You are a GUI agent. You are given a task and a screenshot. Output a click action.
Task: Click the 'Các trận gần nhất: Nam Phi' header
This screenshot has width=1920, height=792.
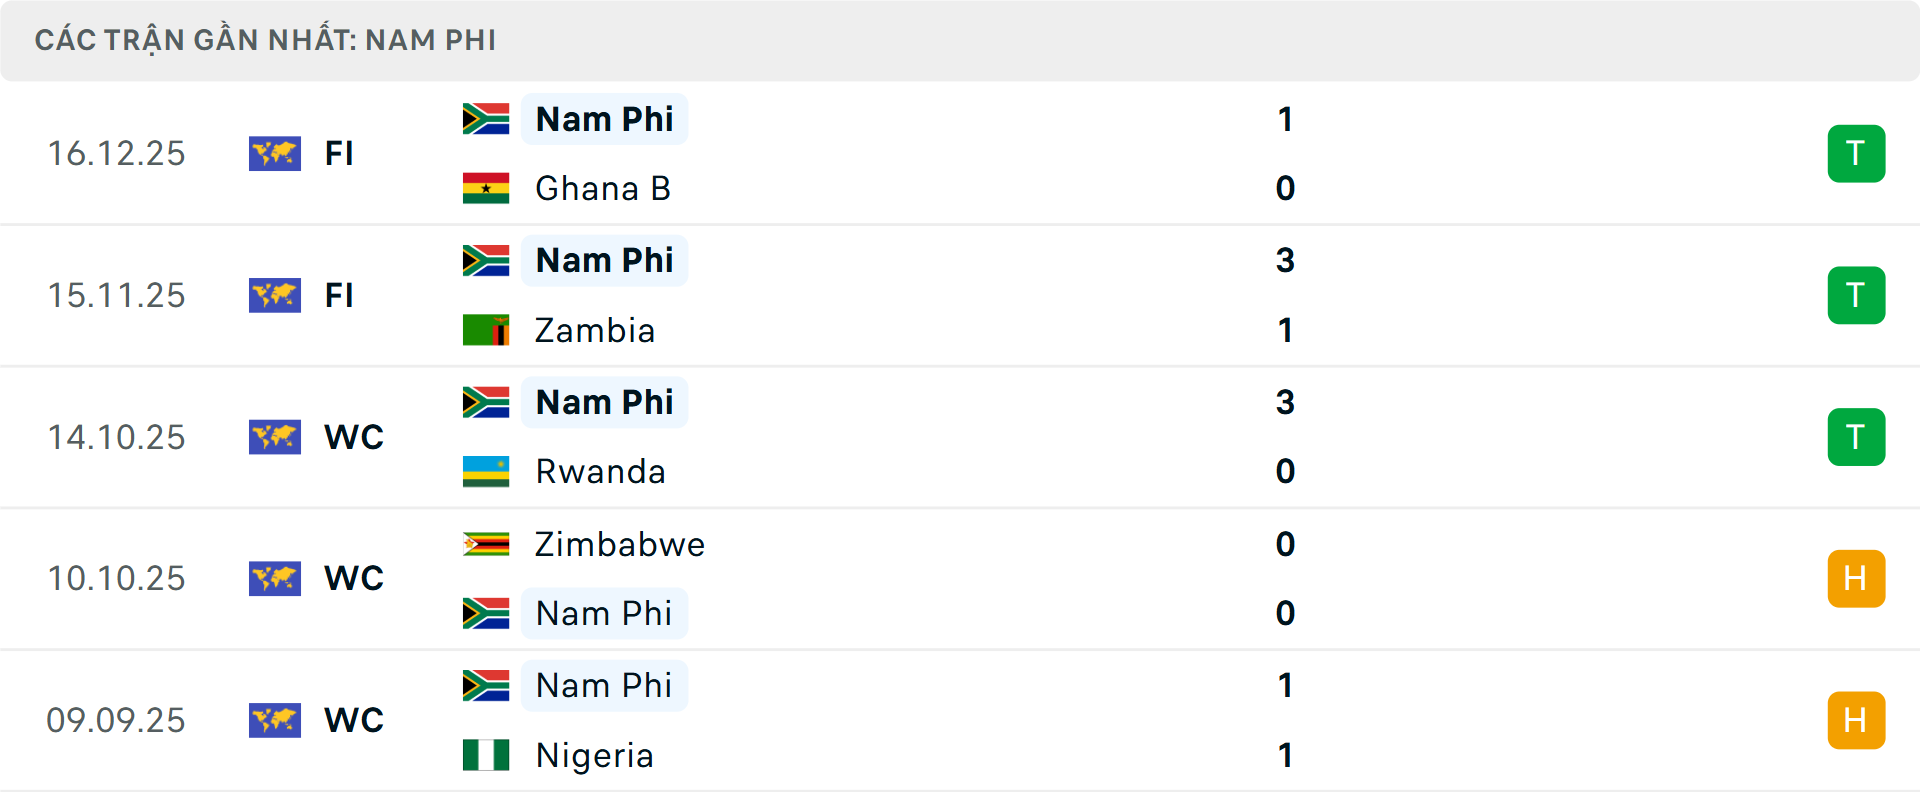(x=265, y=40)
